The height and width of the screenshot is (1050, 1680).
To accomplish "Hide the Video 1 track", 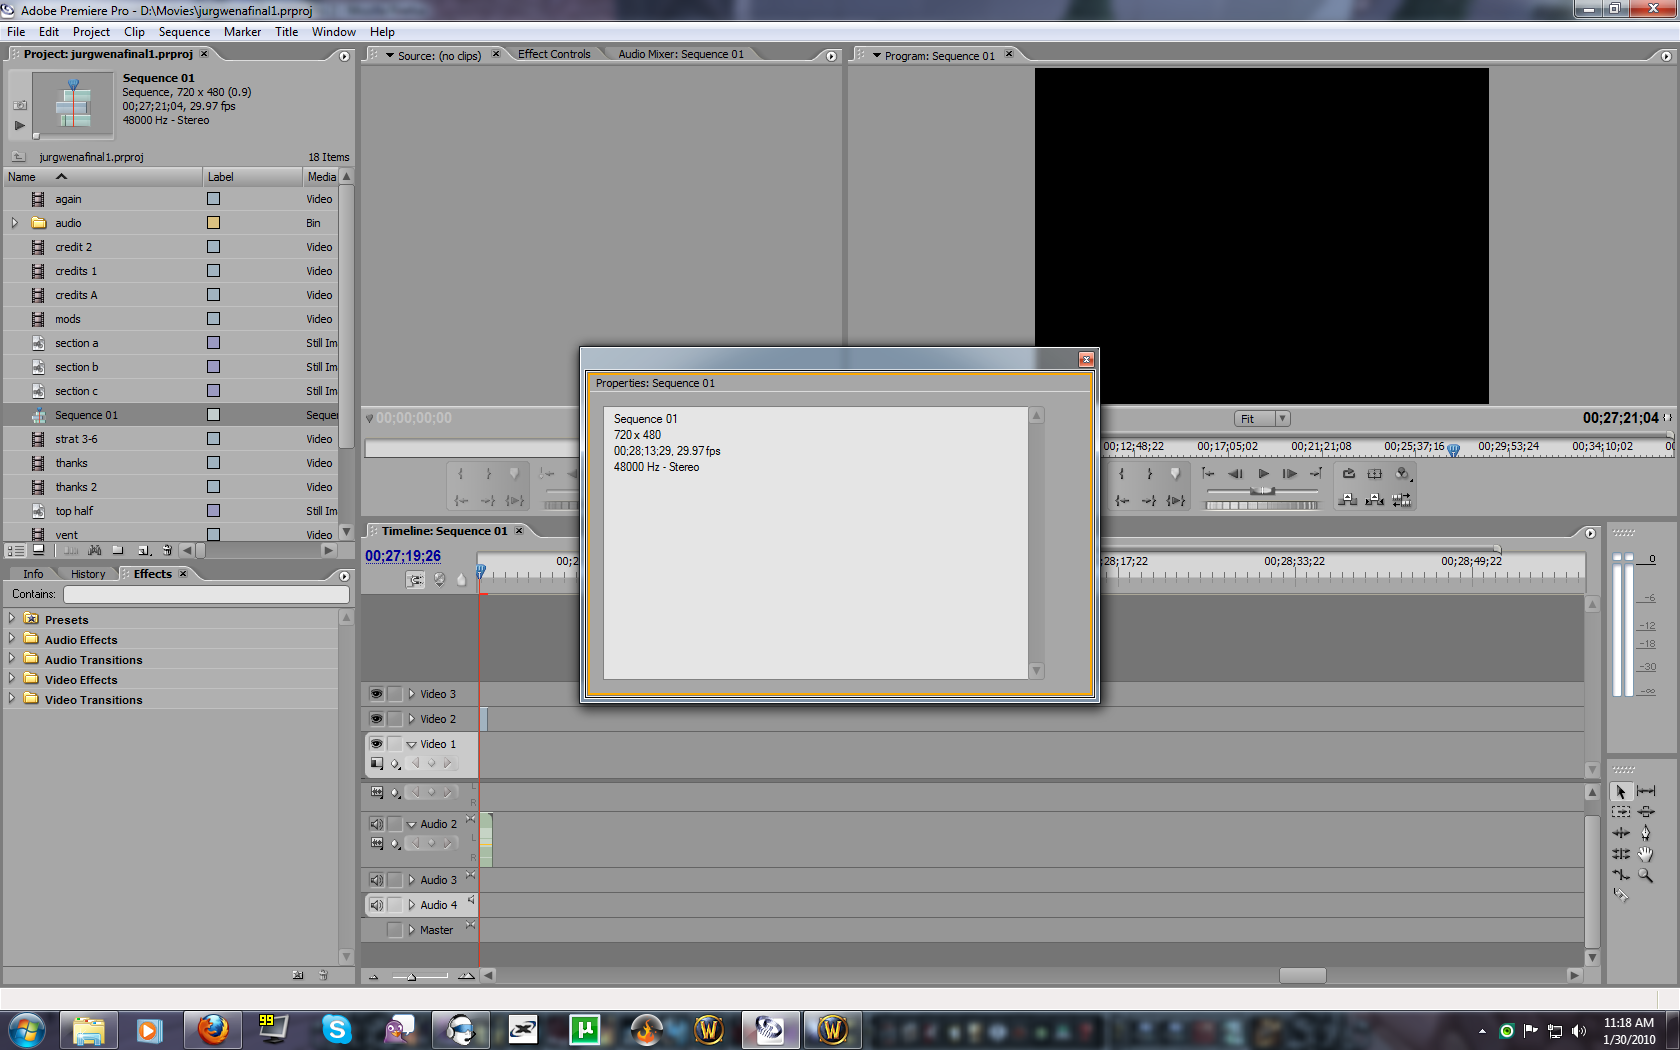I will click(x=376, y=744).
